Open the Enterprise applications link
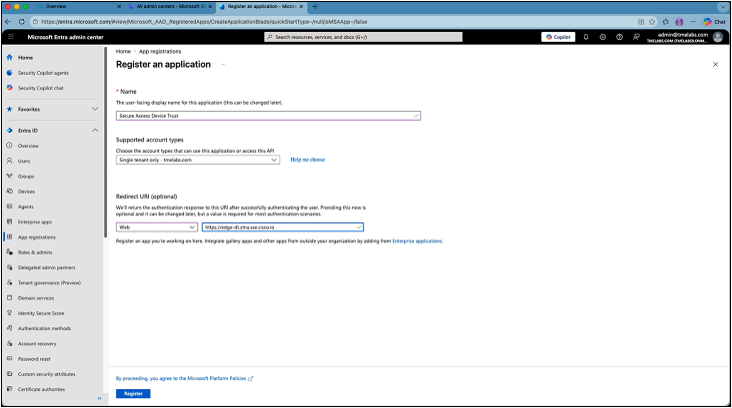732x408 pixels. (417, 241)
